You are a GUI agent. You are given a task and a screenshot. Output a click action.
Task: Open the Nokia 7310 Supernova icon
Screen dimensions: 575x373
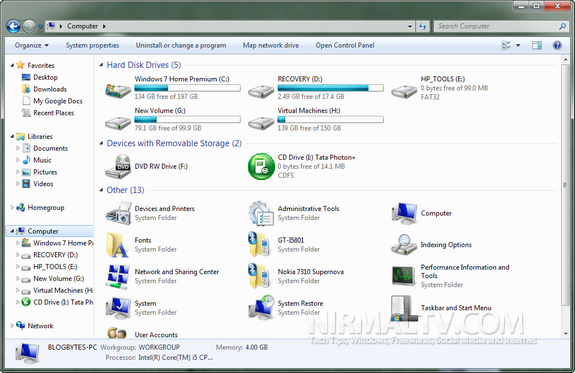click(260, 276)
